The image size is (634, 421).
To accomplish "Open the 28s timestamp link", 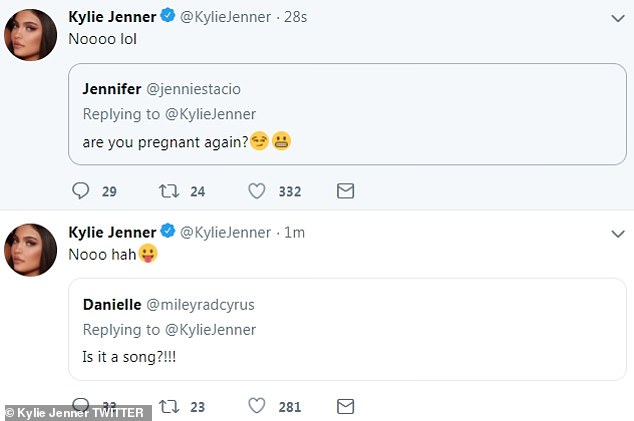I will [296, 17].
